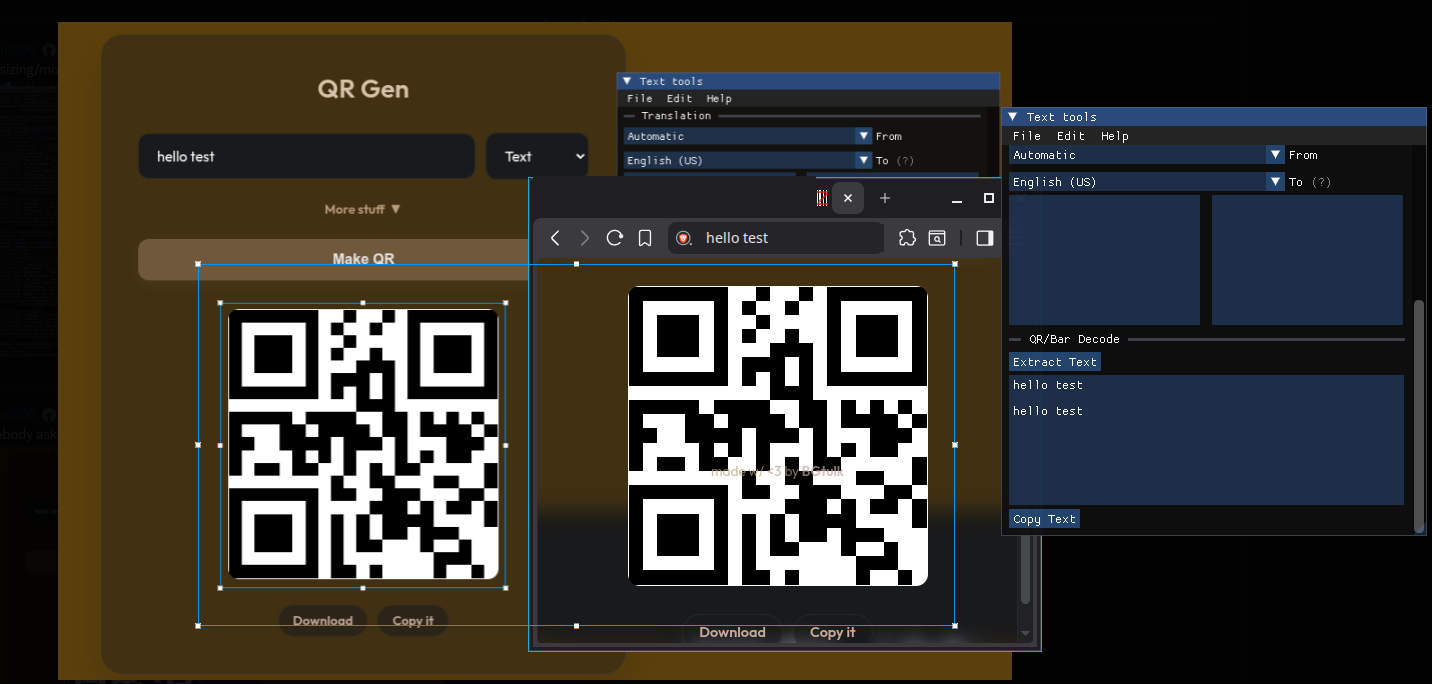Open the English (US) target dropdown on right

[1275, 182]
